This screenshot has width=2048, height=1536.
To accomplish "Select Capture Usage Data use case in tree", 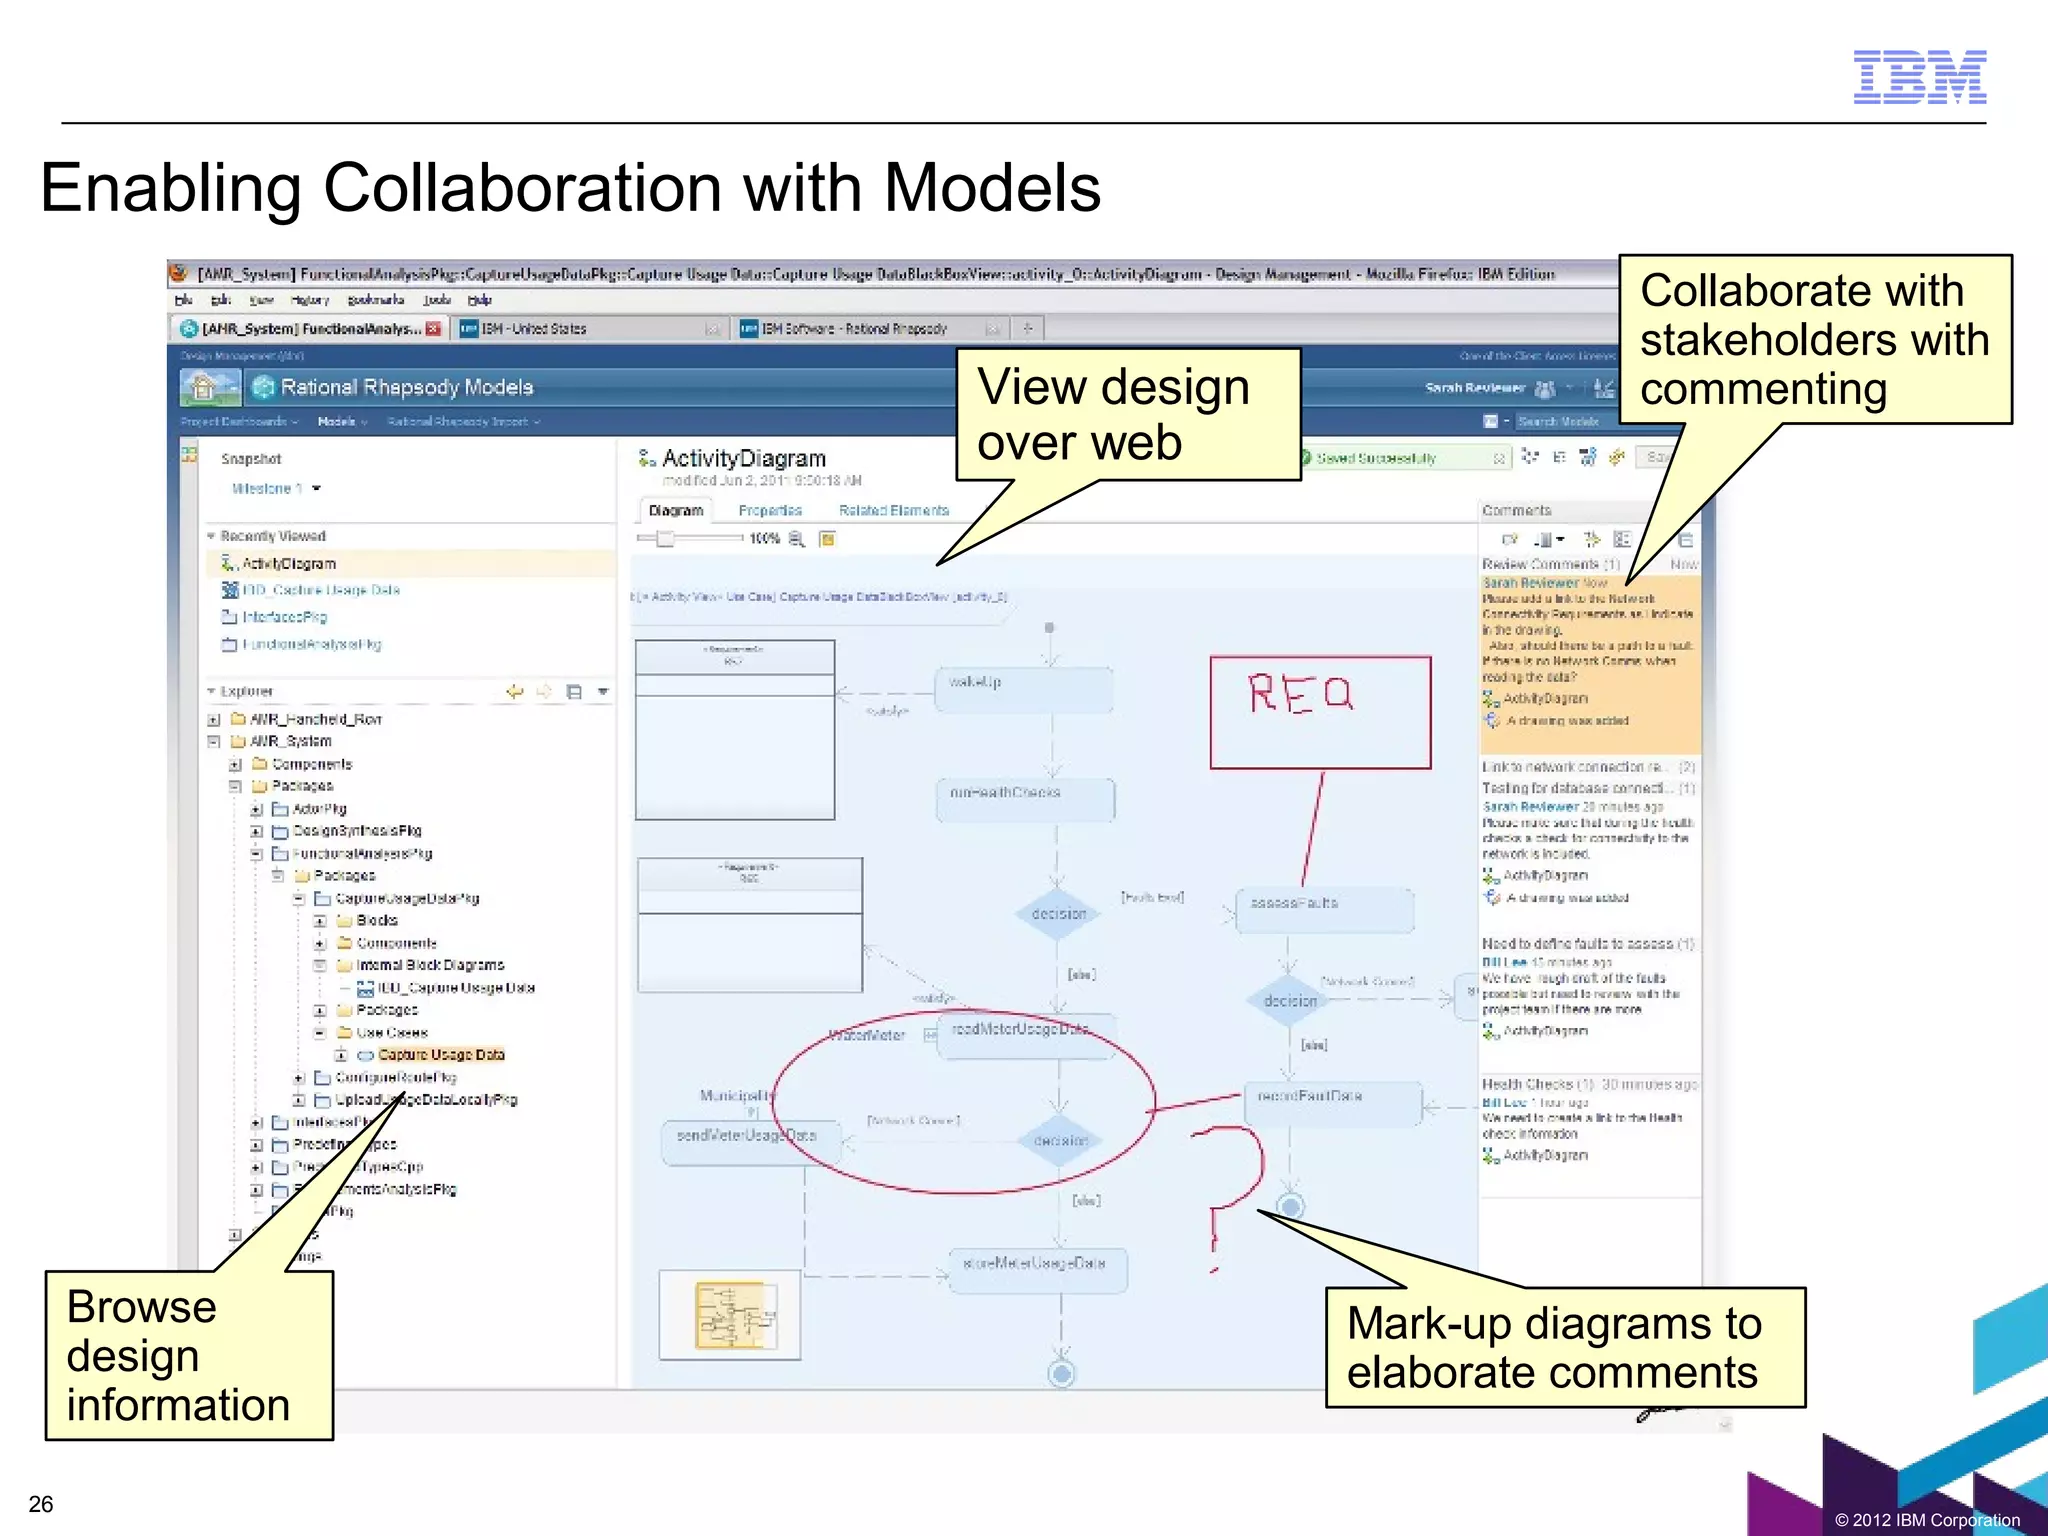I will click(441, 1055).
